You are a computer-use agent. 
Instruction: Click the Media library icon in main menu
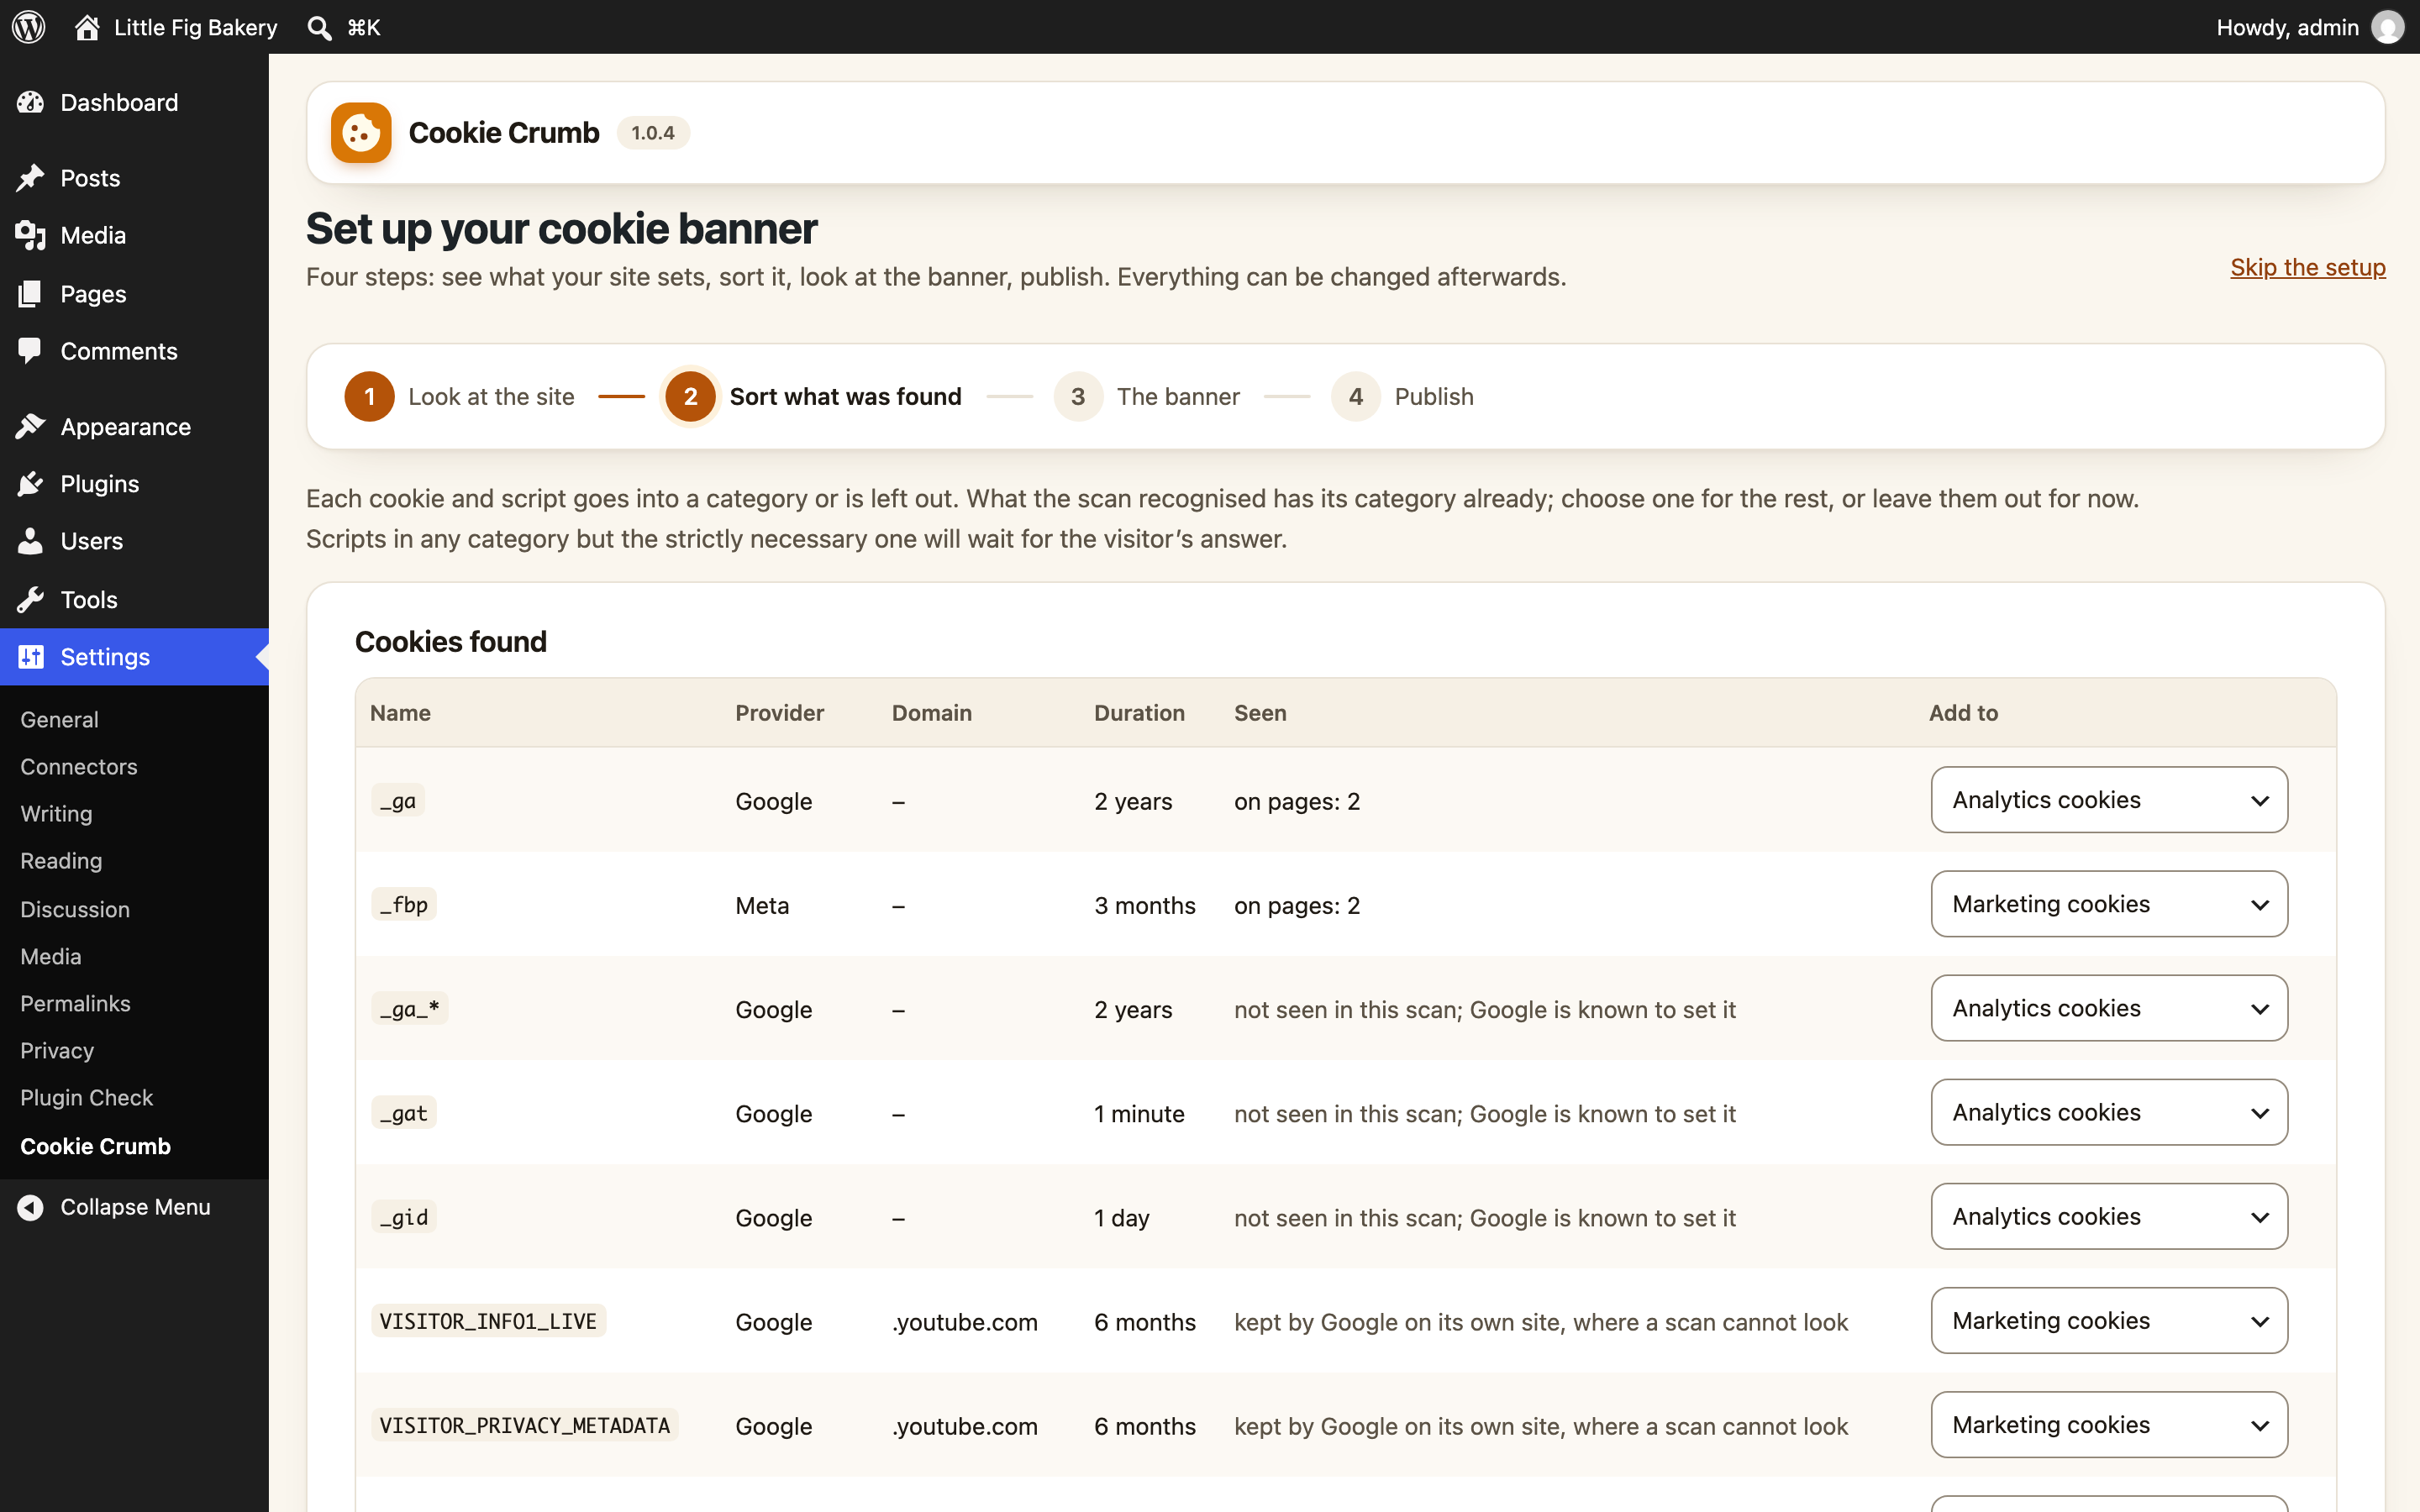31,236
